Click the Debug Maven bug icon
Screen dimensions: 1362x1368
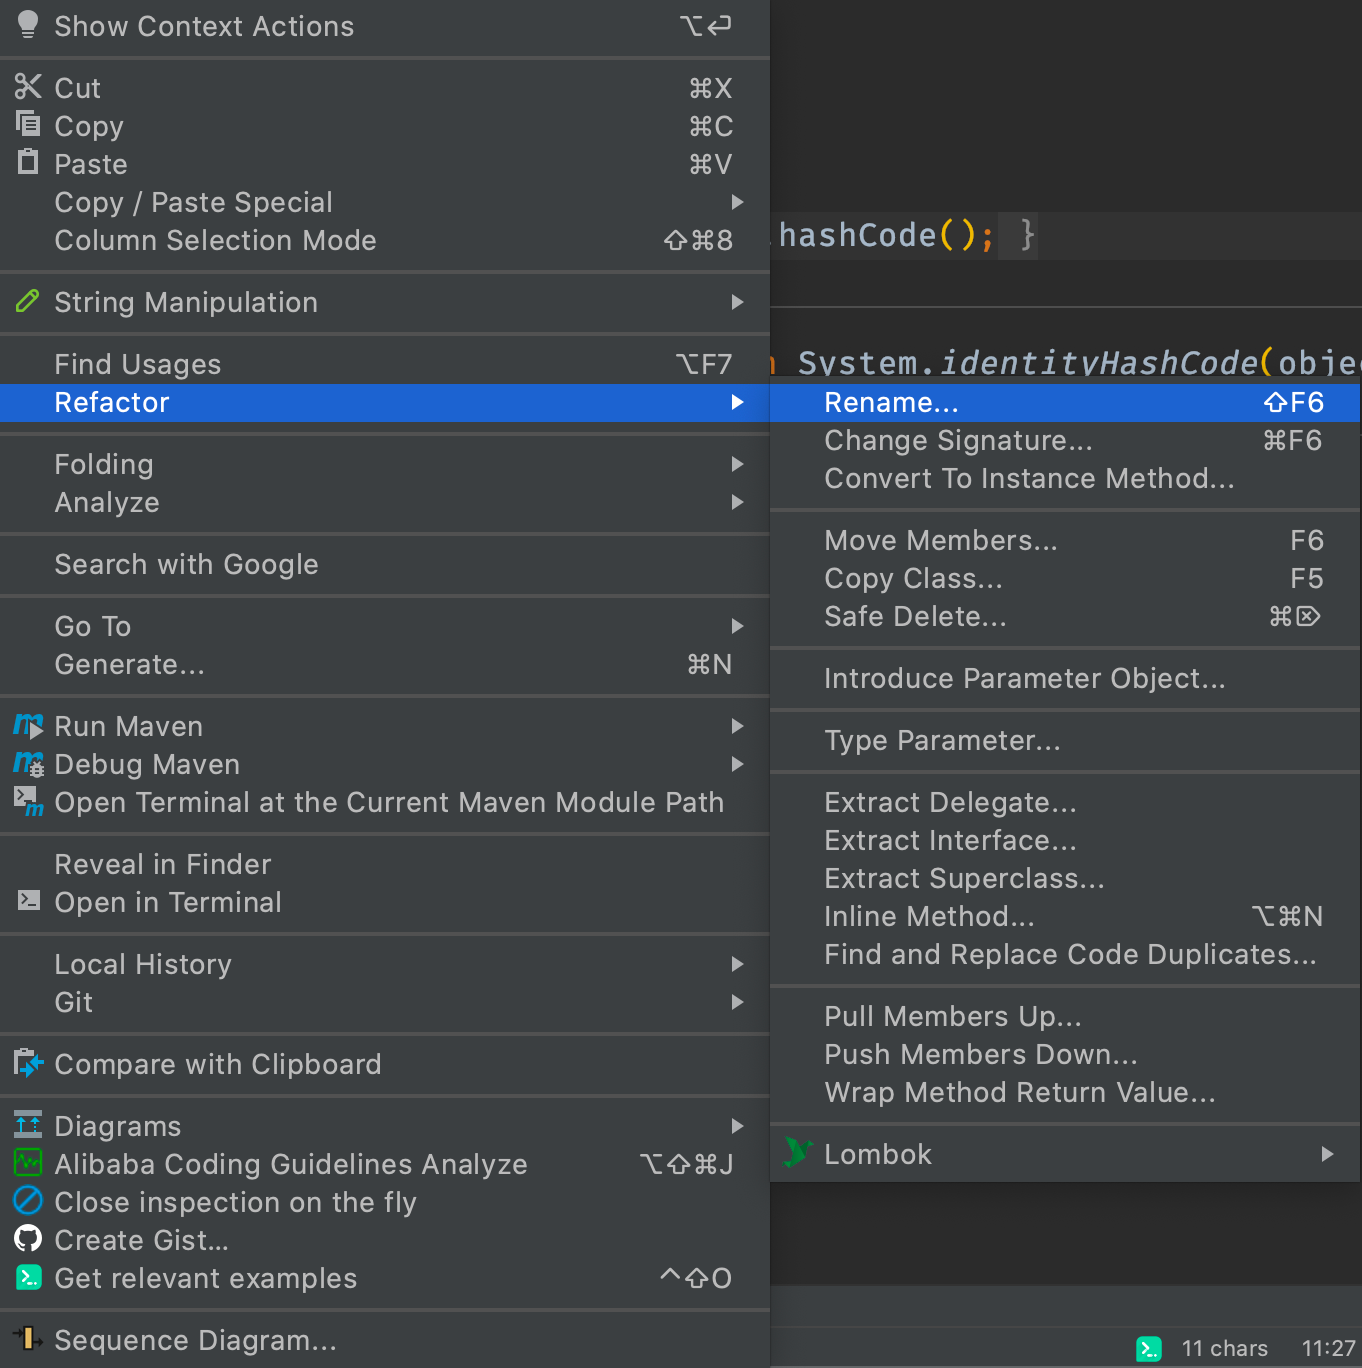click(28, 764)
